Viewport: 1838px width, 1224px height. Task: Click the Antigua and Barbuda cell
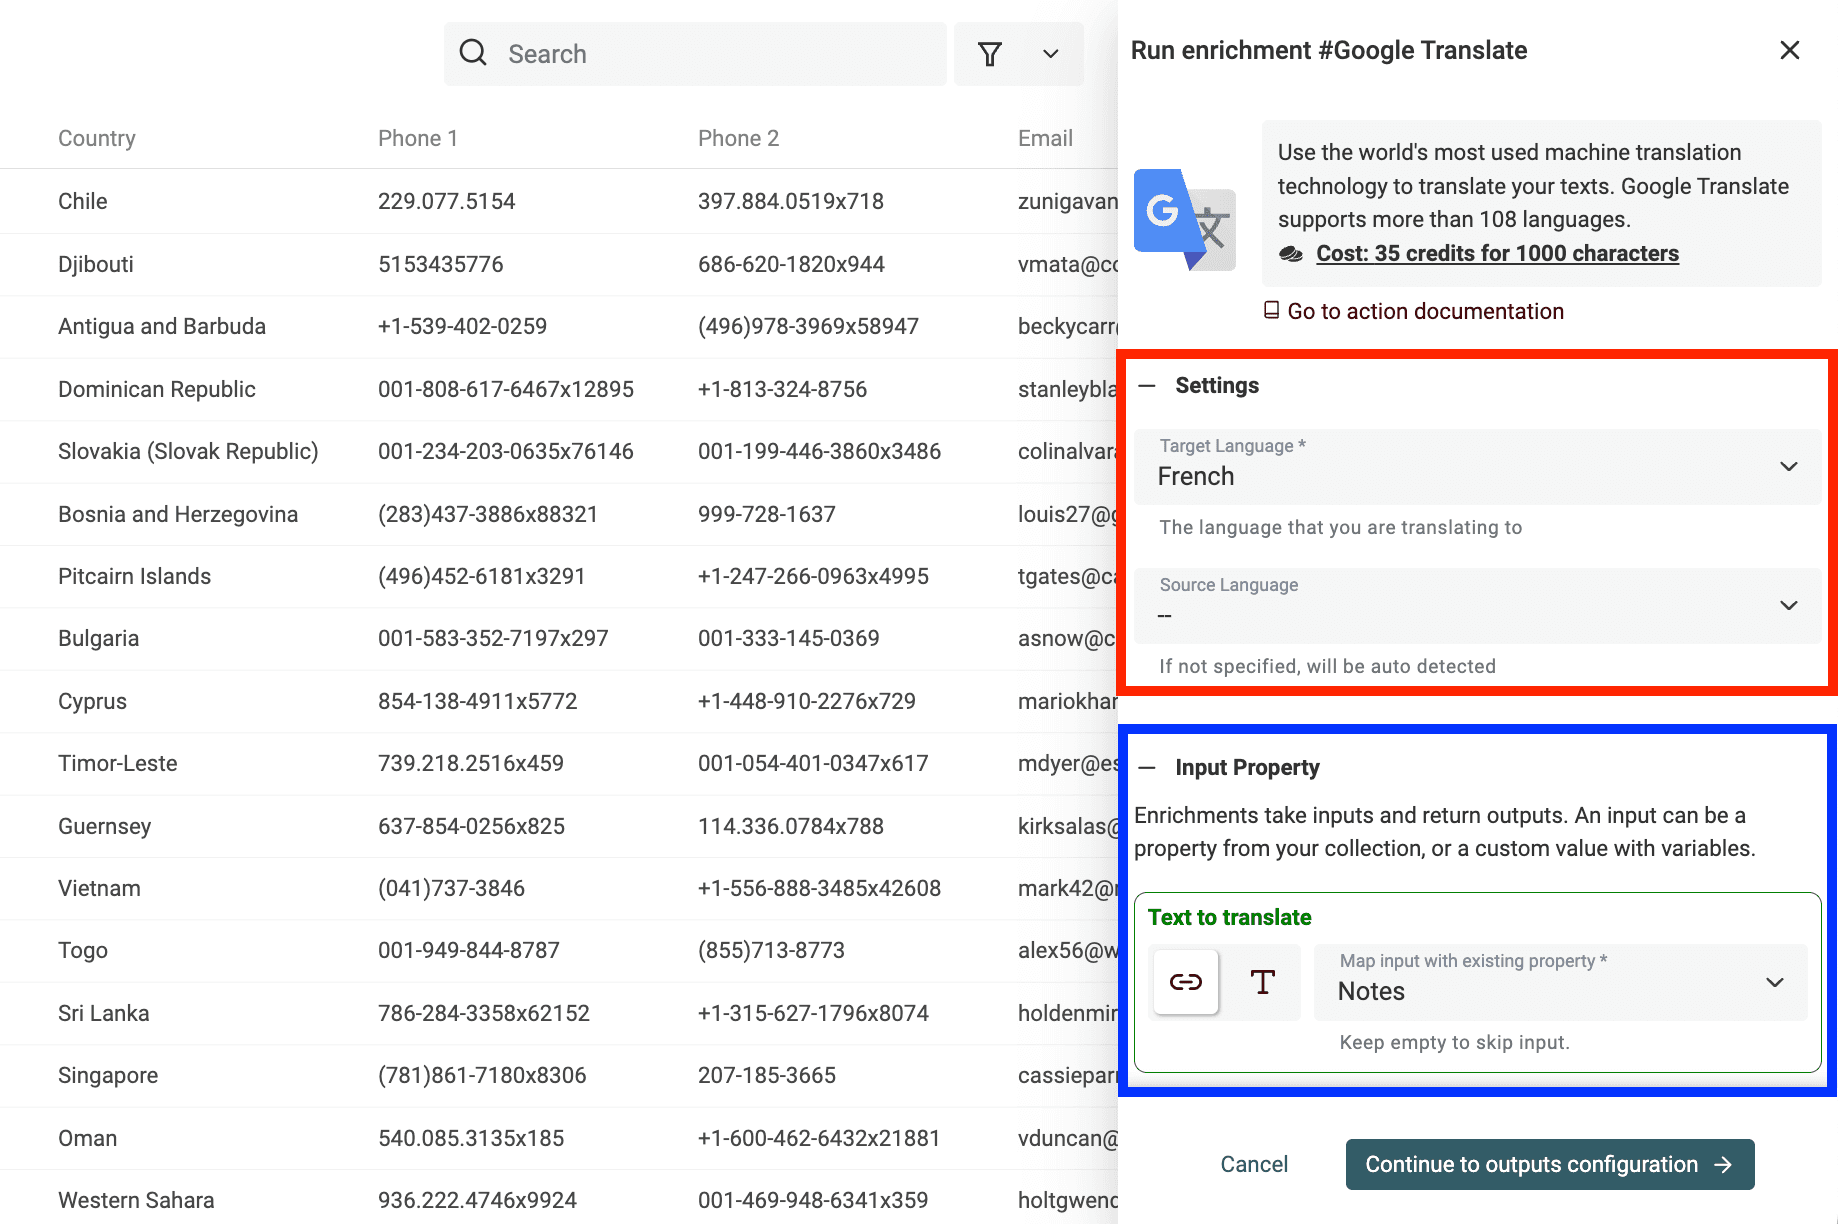(x=162, y=326)
